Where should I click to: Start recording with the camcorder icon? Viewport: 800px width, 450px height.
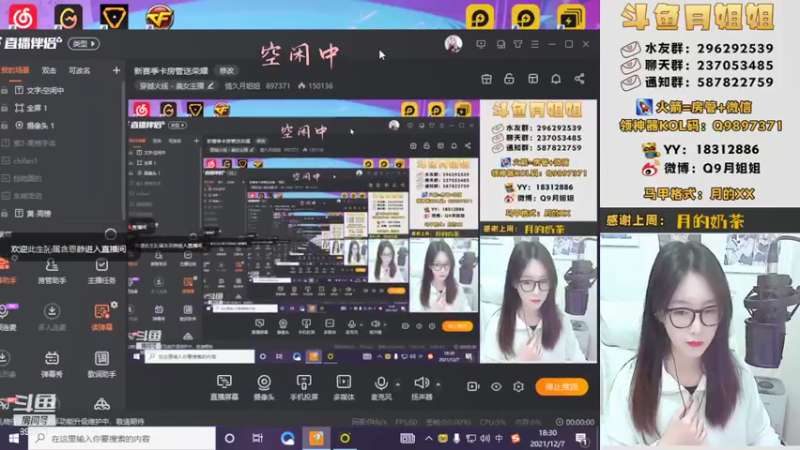[x=473, y=387]
